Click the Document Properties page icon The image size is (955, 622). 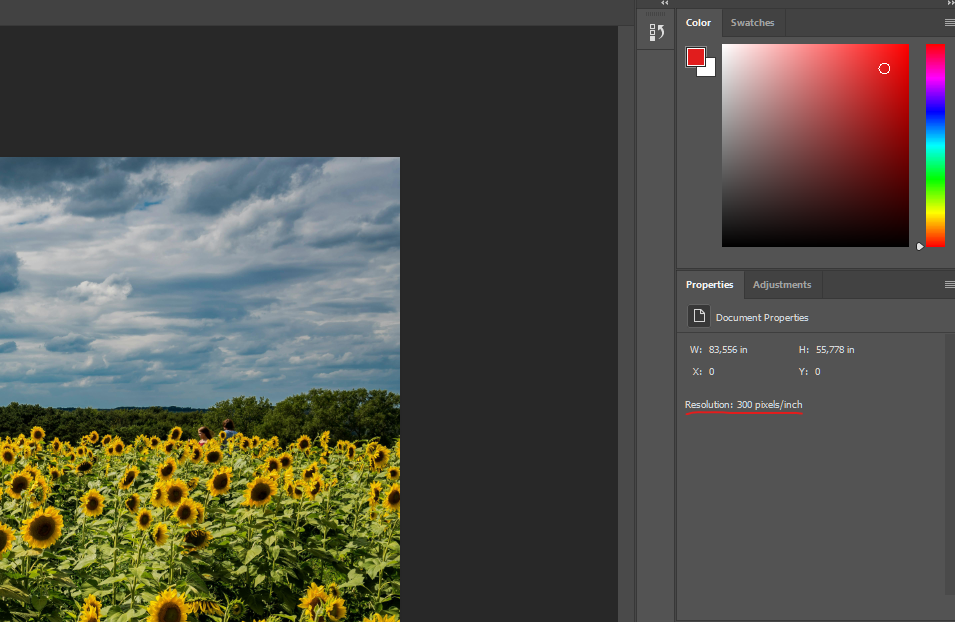click(x=699, y=316)
